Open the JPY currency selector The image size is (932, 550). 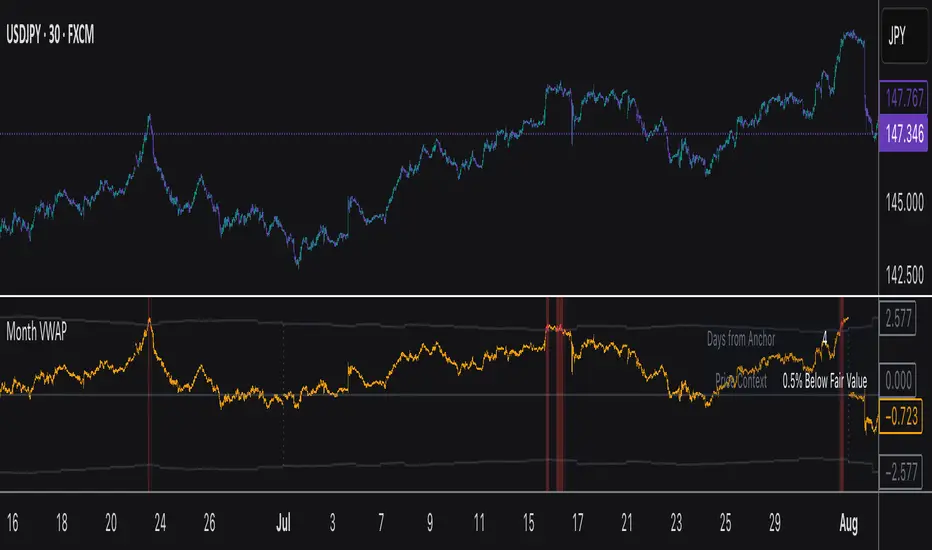coord(905,36)
